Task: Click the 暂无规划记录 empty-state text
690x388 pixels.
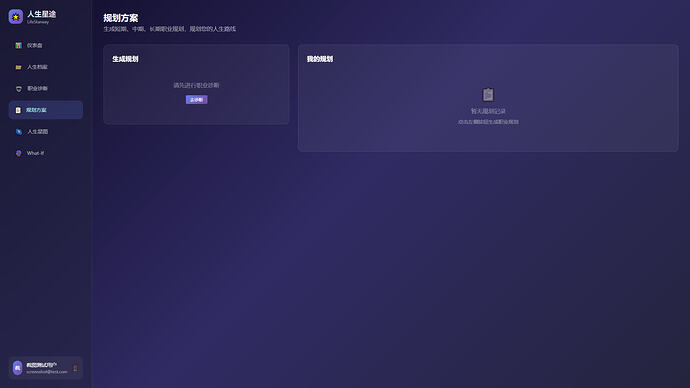Action: (488, 111)
